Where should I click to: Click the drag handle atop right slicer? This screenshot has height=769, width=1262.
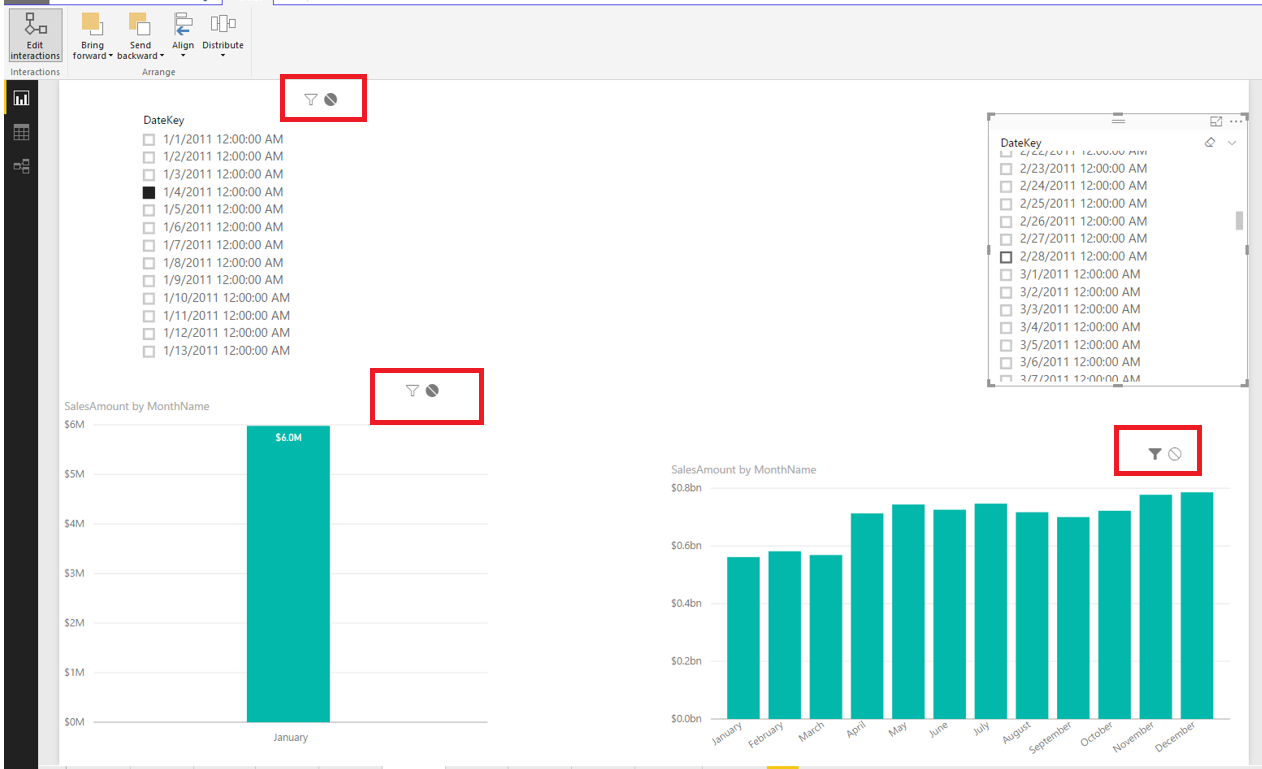point(1118,120)
